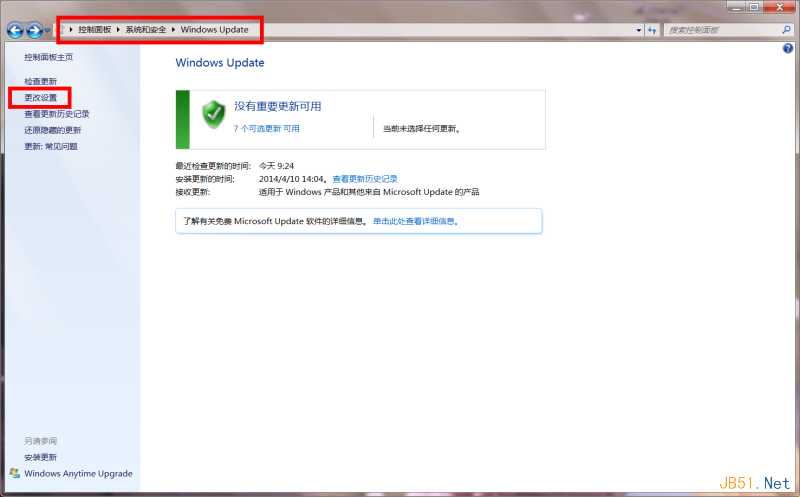Image resolution: width=800 pixels, height=497 pixels.
Task: Select 控制面板 in the breadcrumb
Action: pyautogui.click(x=94, y=30)
